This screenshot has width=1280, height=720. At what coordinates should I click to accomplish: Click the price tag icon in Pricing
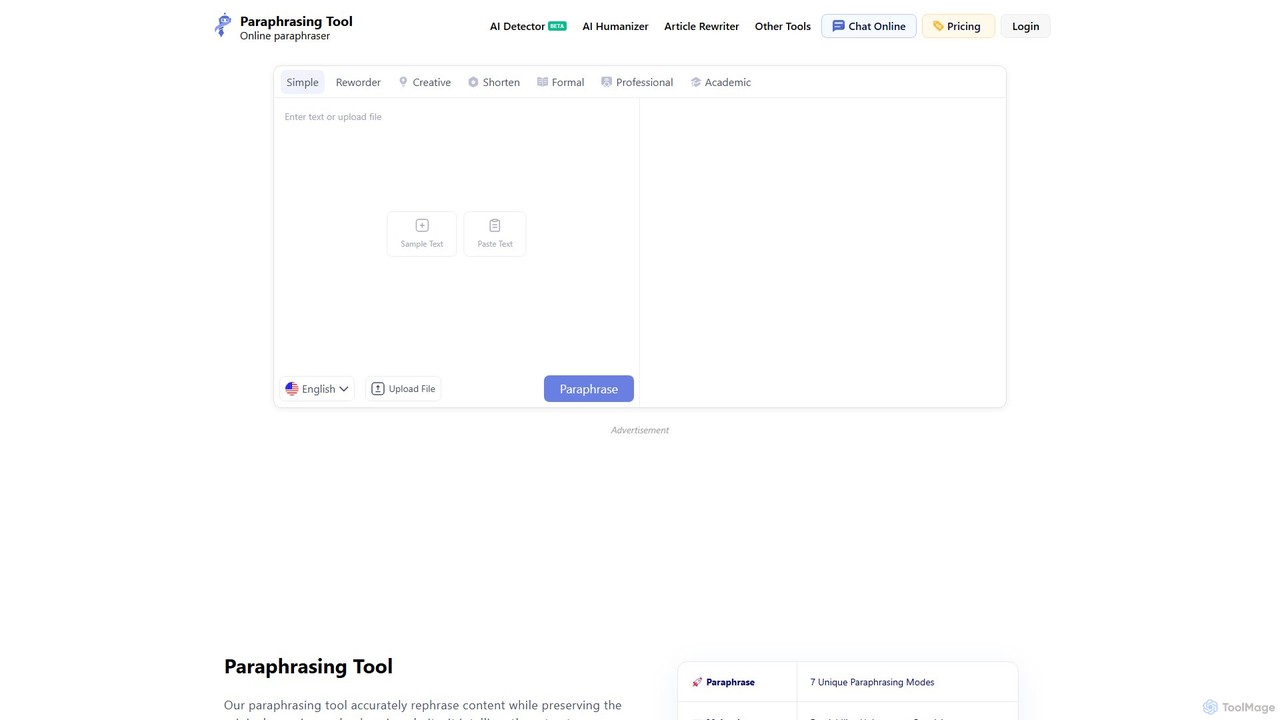938,26
